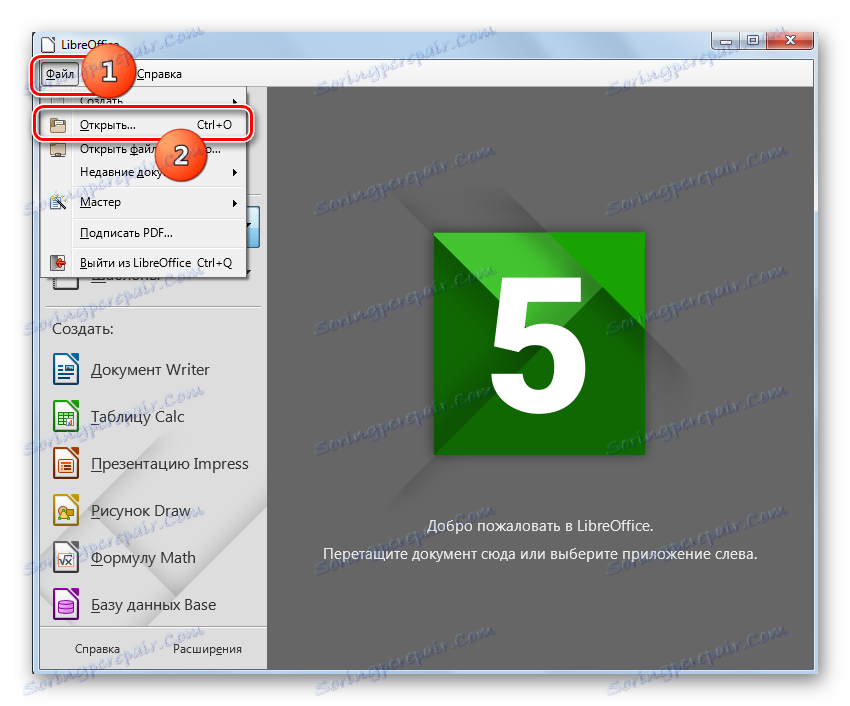Click the Impress presentation icon

(66, 464)
